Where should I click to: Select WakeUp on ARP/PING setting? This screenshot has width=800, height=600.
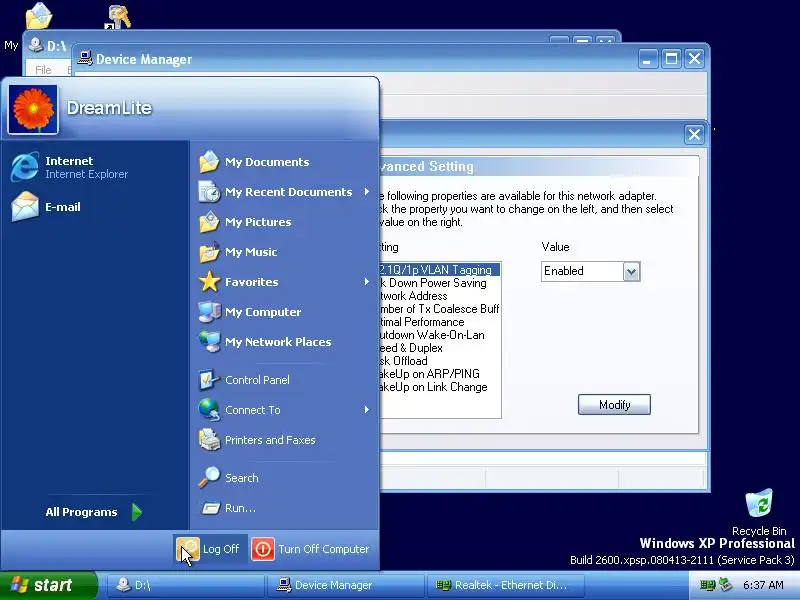pyautogui.click(x=439, y=374)
